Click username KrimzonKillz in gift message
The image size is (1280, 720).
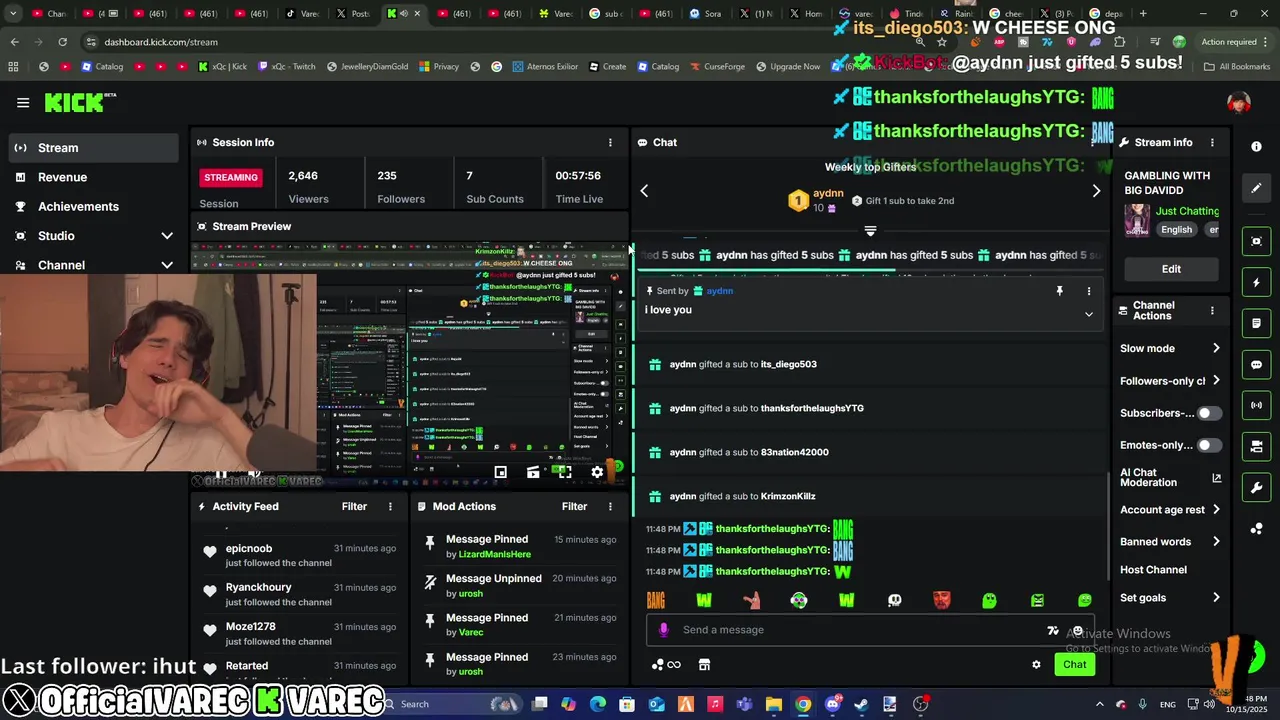pos(788,496)
